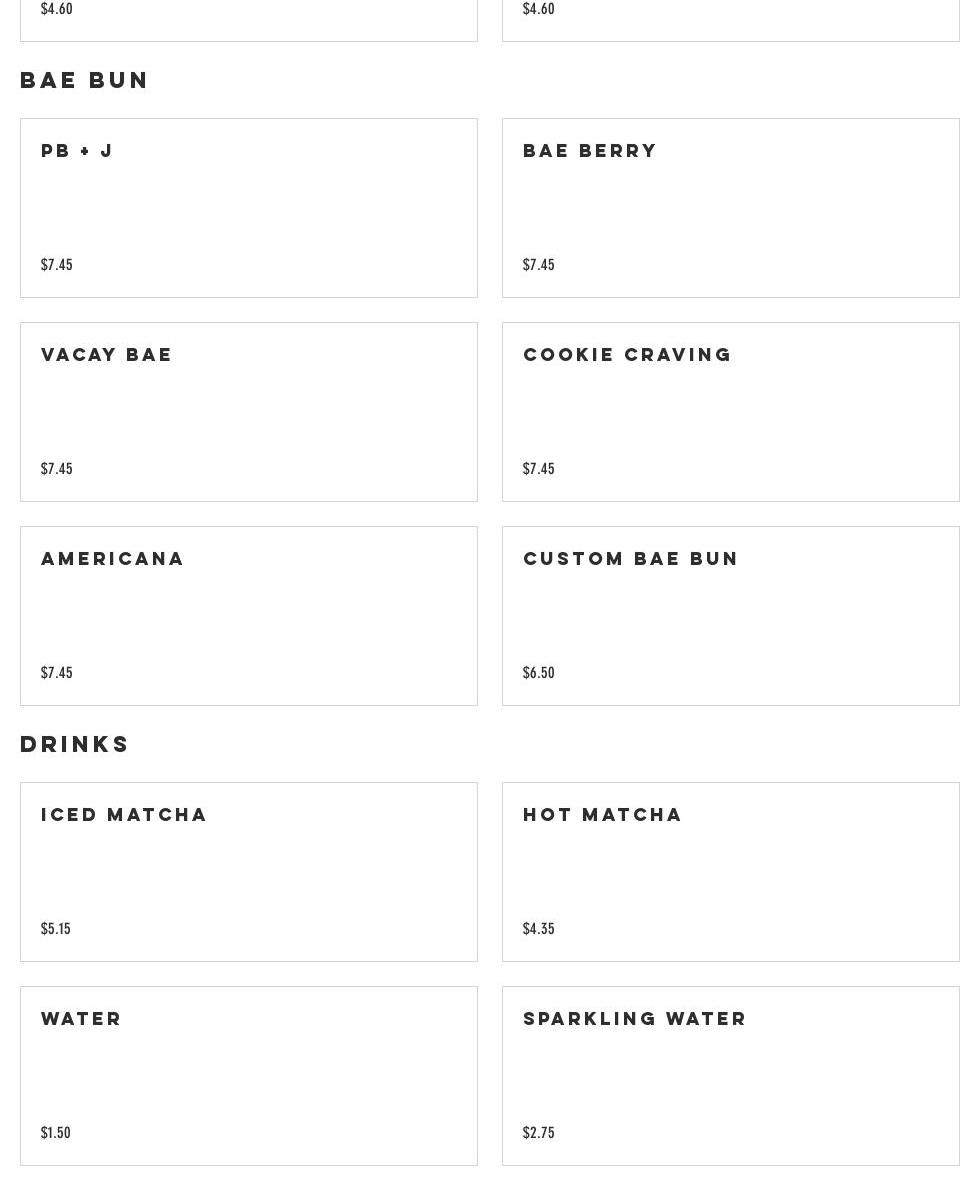Click the $7.45 price under PB + J
Screen dimensions: 965x1186
(57, 265)
